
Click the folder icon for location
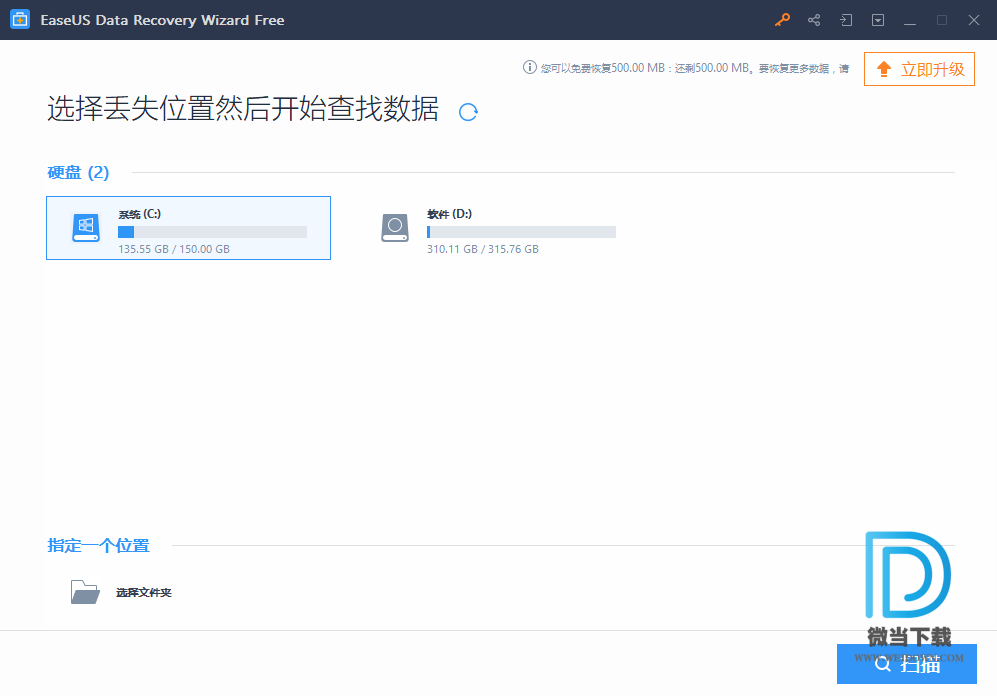click(85, 592)
